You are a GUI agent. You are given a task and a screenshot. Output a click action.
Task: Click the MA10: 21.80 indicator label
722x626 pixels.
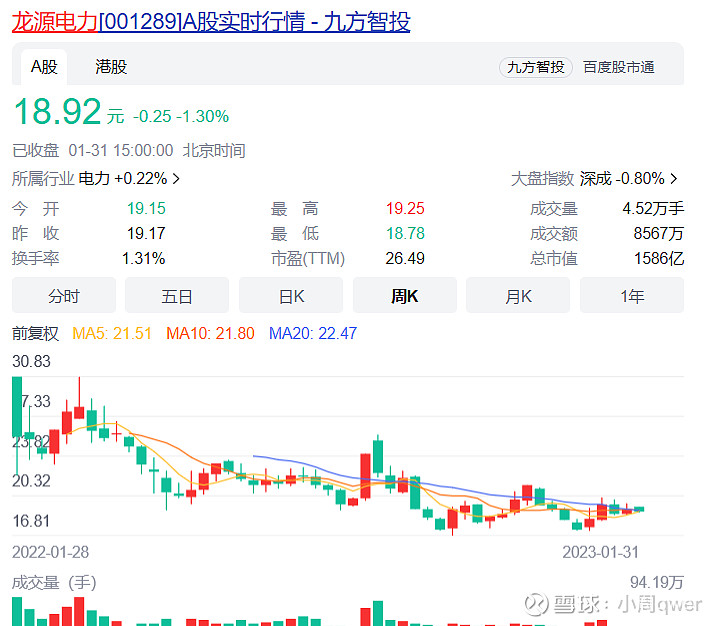coord(210,333)
